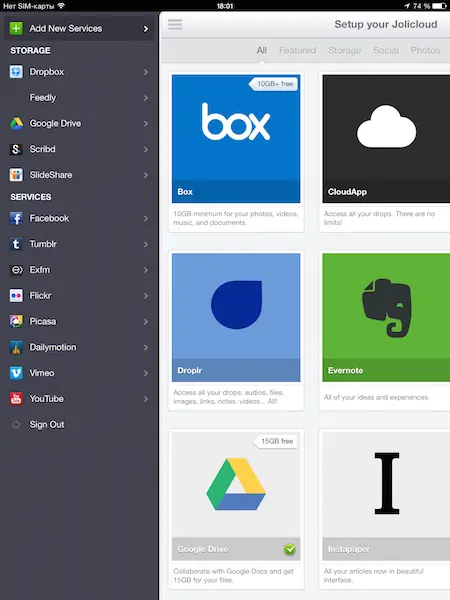Select the YouTube icon
450x600 pixels.
click(x=16, y=399)
